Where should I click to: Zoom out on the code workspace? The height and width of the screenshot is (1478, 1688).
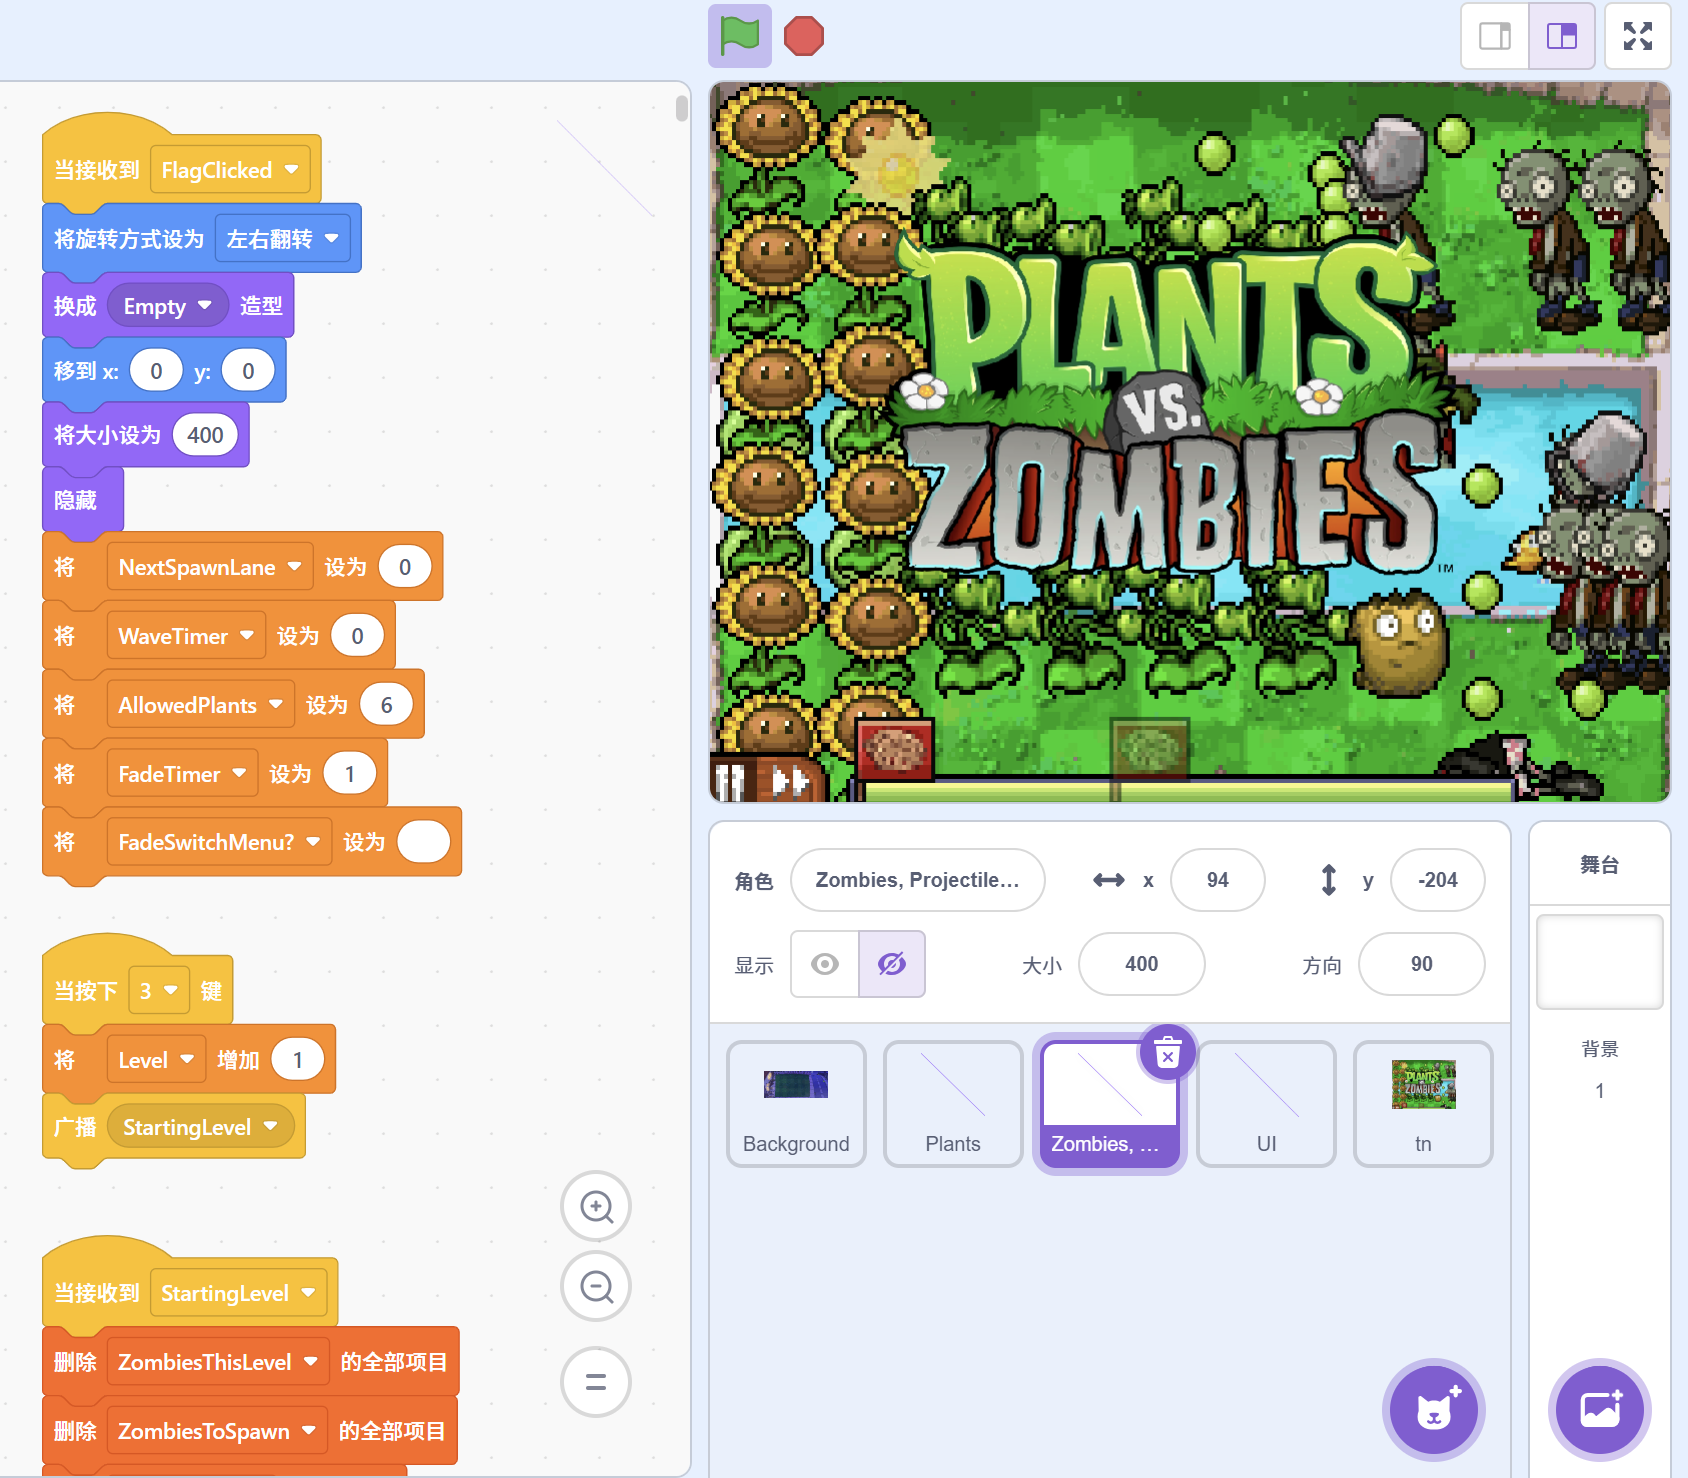596,1286
